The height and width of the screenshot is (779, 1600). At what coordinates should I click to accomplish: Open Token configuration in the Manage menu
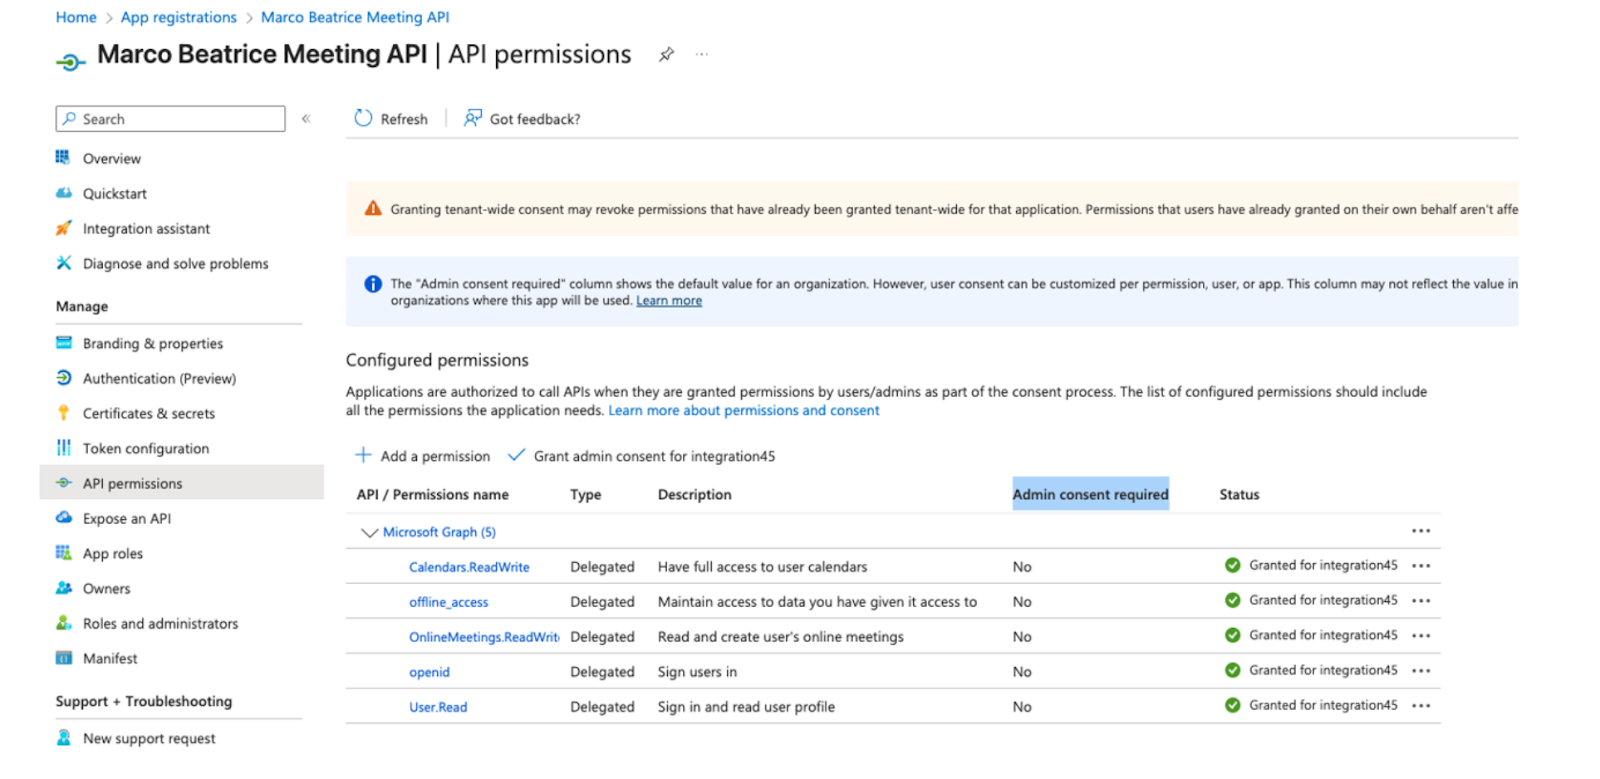click(146, 448)
